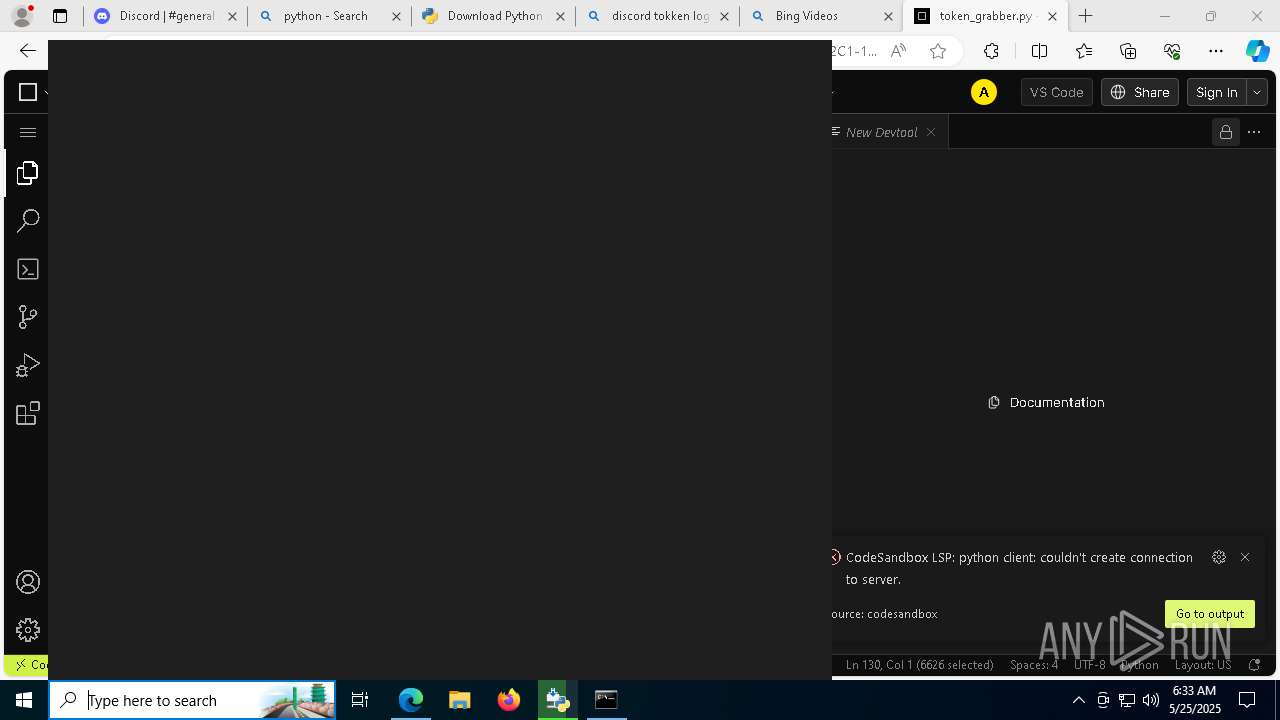The image size is (1280, 720).
Task: Open Task View on the taskbar
Action: [x=360, y=700]
